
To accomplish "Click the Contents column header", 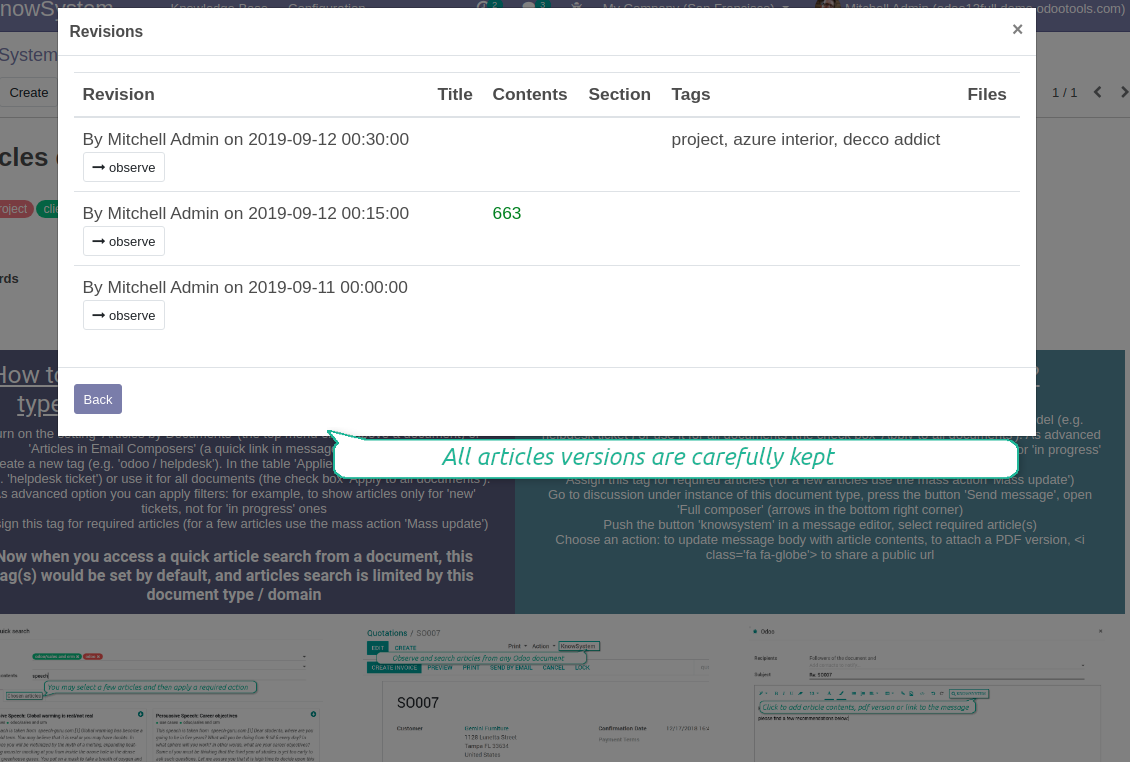I will point(530,94).
